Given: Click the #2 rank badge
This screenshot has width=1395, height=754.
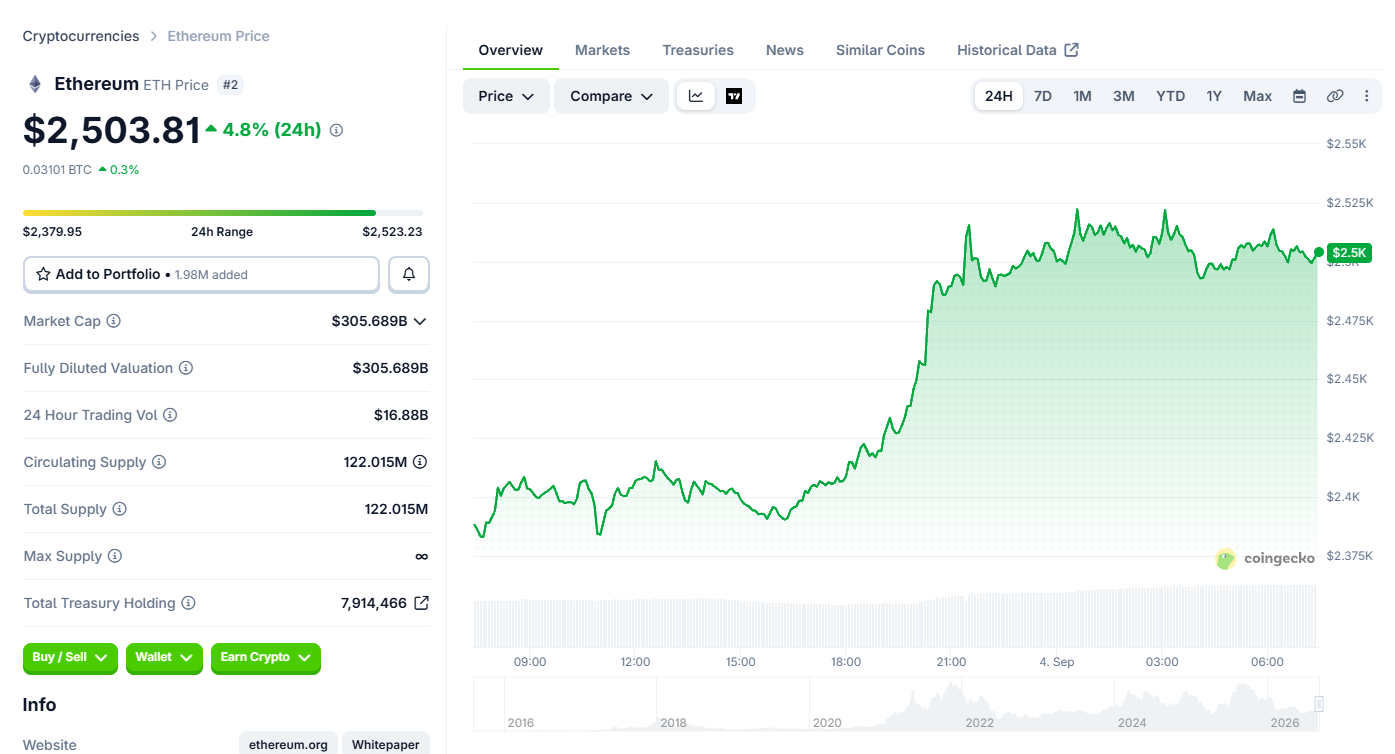Looking at the screenshot, I should (230, 85).
